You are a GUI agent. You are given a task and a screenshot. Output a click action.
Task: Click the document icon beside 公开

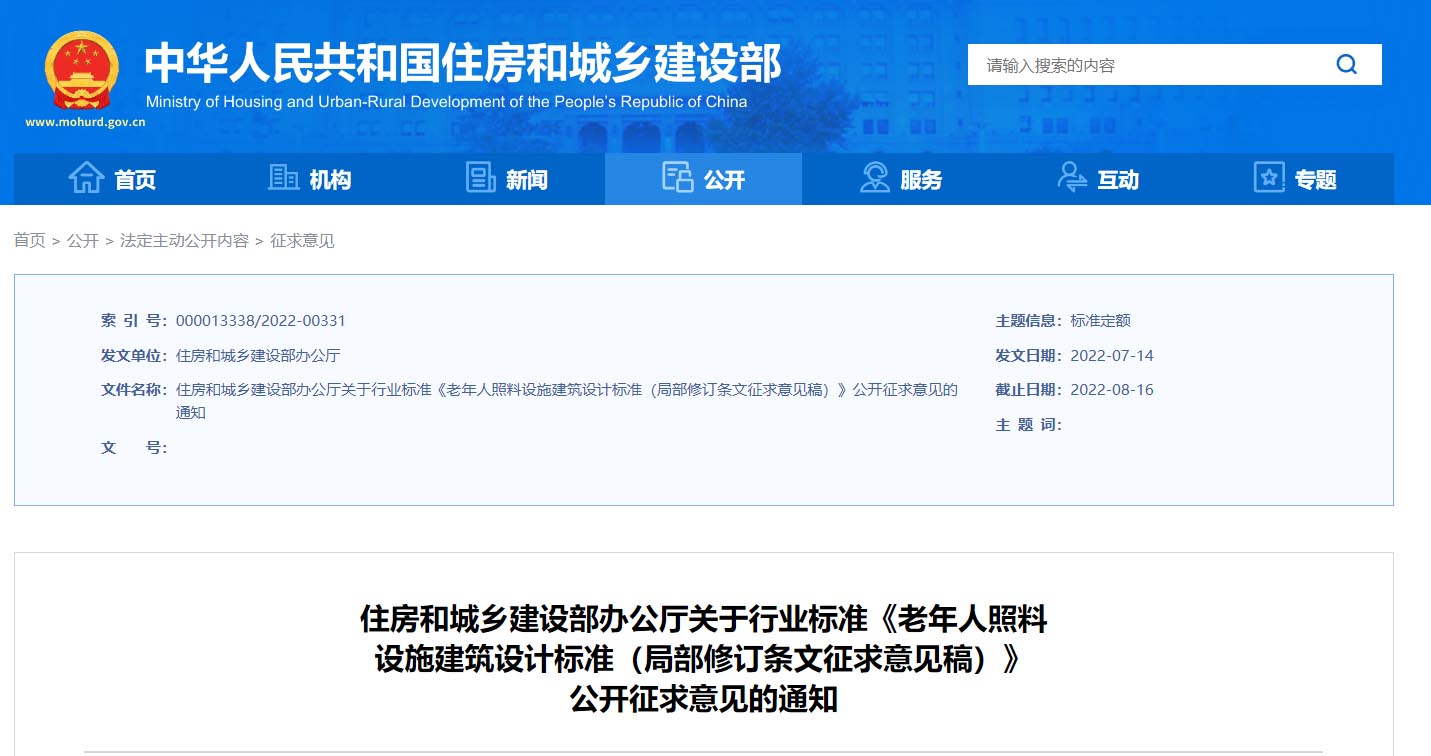pos(677,178)
